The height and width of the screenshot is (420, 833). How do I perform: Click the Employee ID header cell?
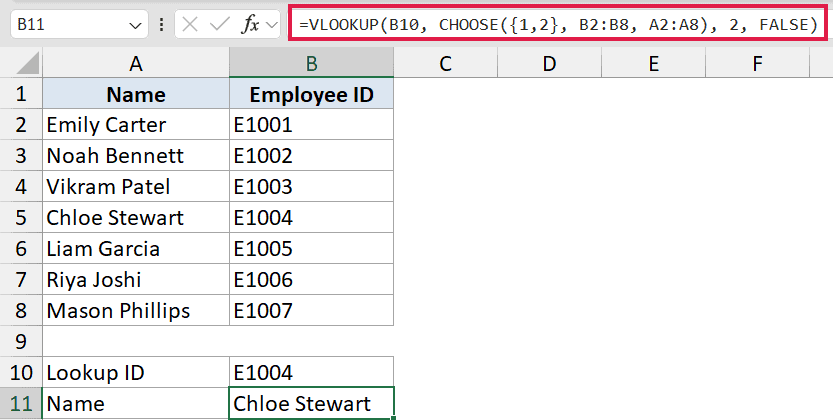(311, 94)
